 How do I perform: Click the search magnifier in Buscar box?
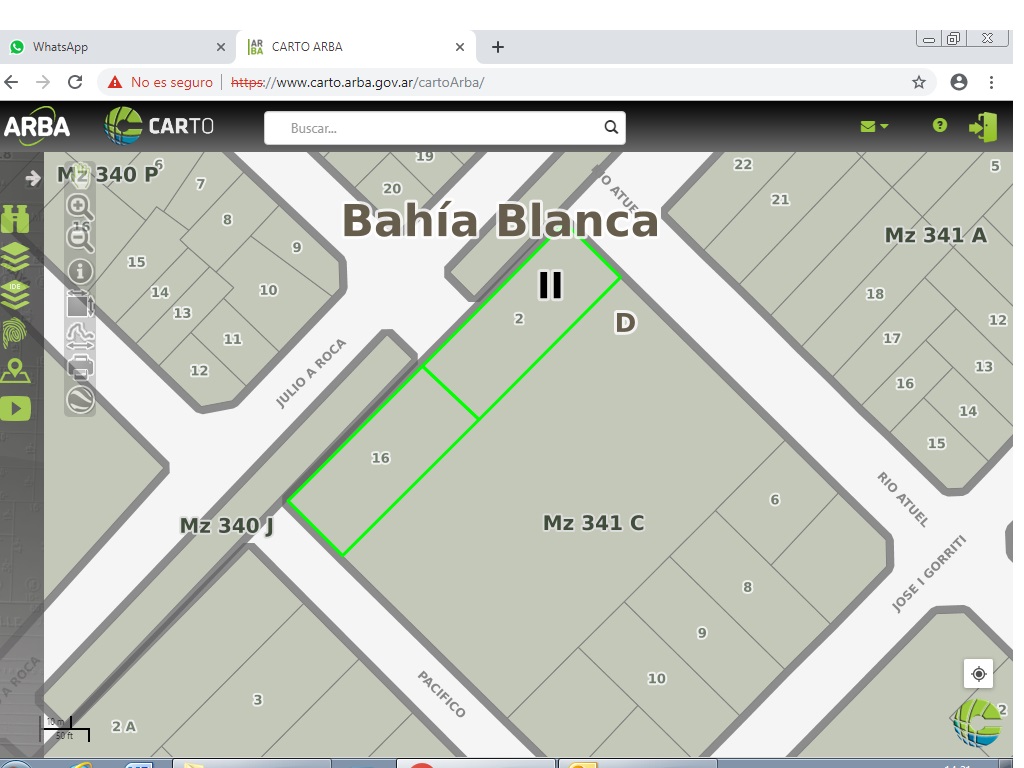pyautogui.click(x=611, y=127)
